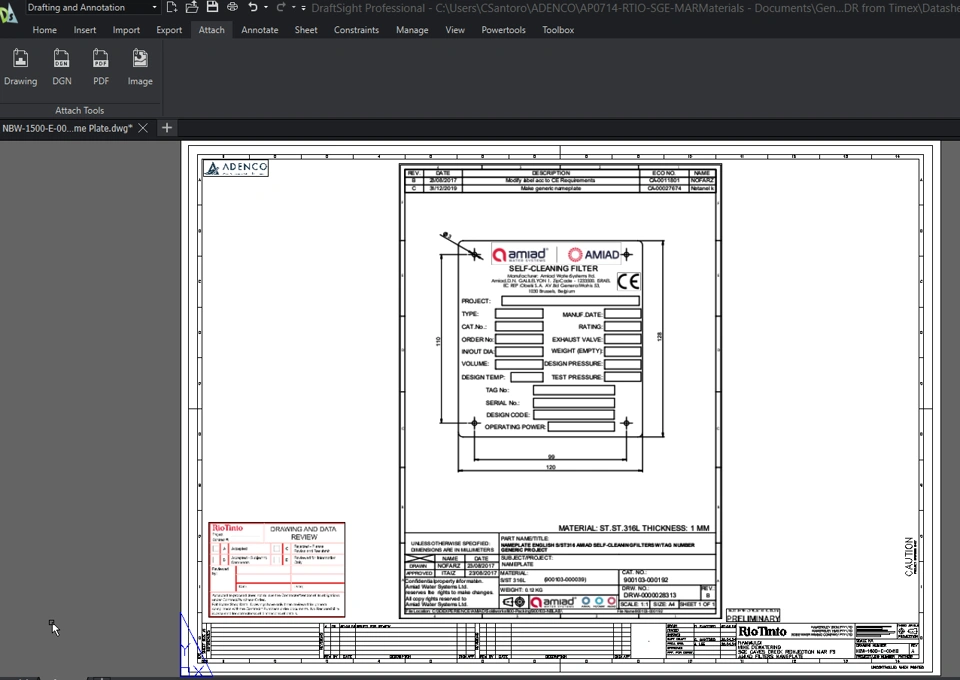Screen dimensions: 960x680
Task: Open the Drafting and Annotation workspace dropdown
Action: tap(154, 7)
